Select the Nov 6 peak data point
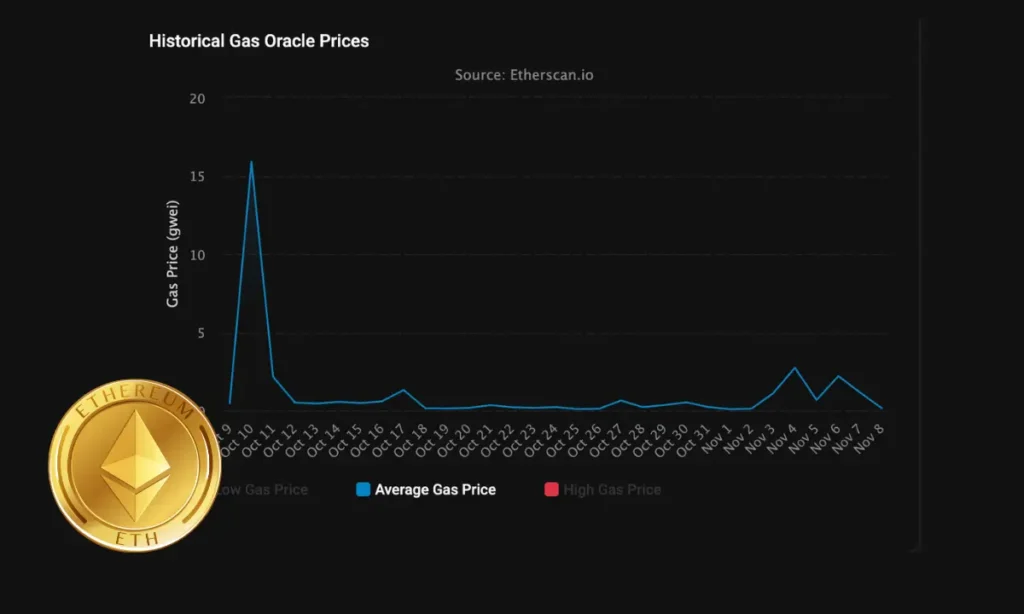The width and height of the screenshot is (1024, 614). click(x=838, y=376)
